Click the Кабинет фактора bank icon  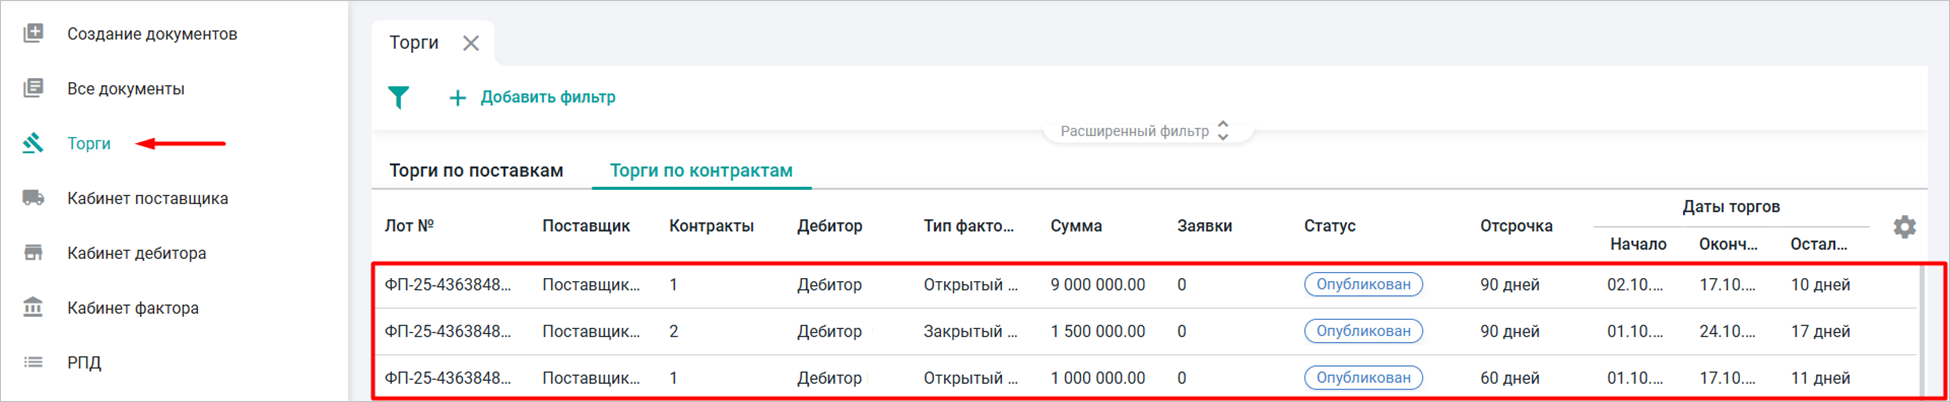pos(33,307)
